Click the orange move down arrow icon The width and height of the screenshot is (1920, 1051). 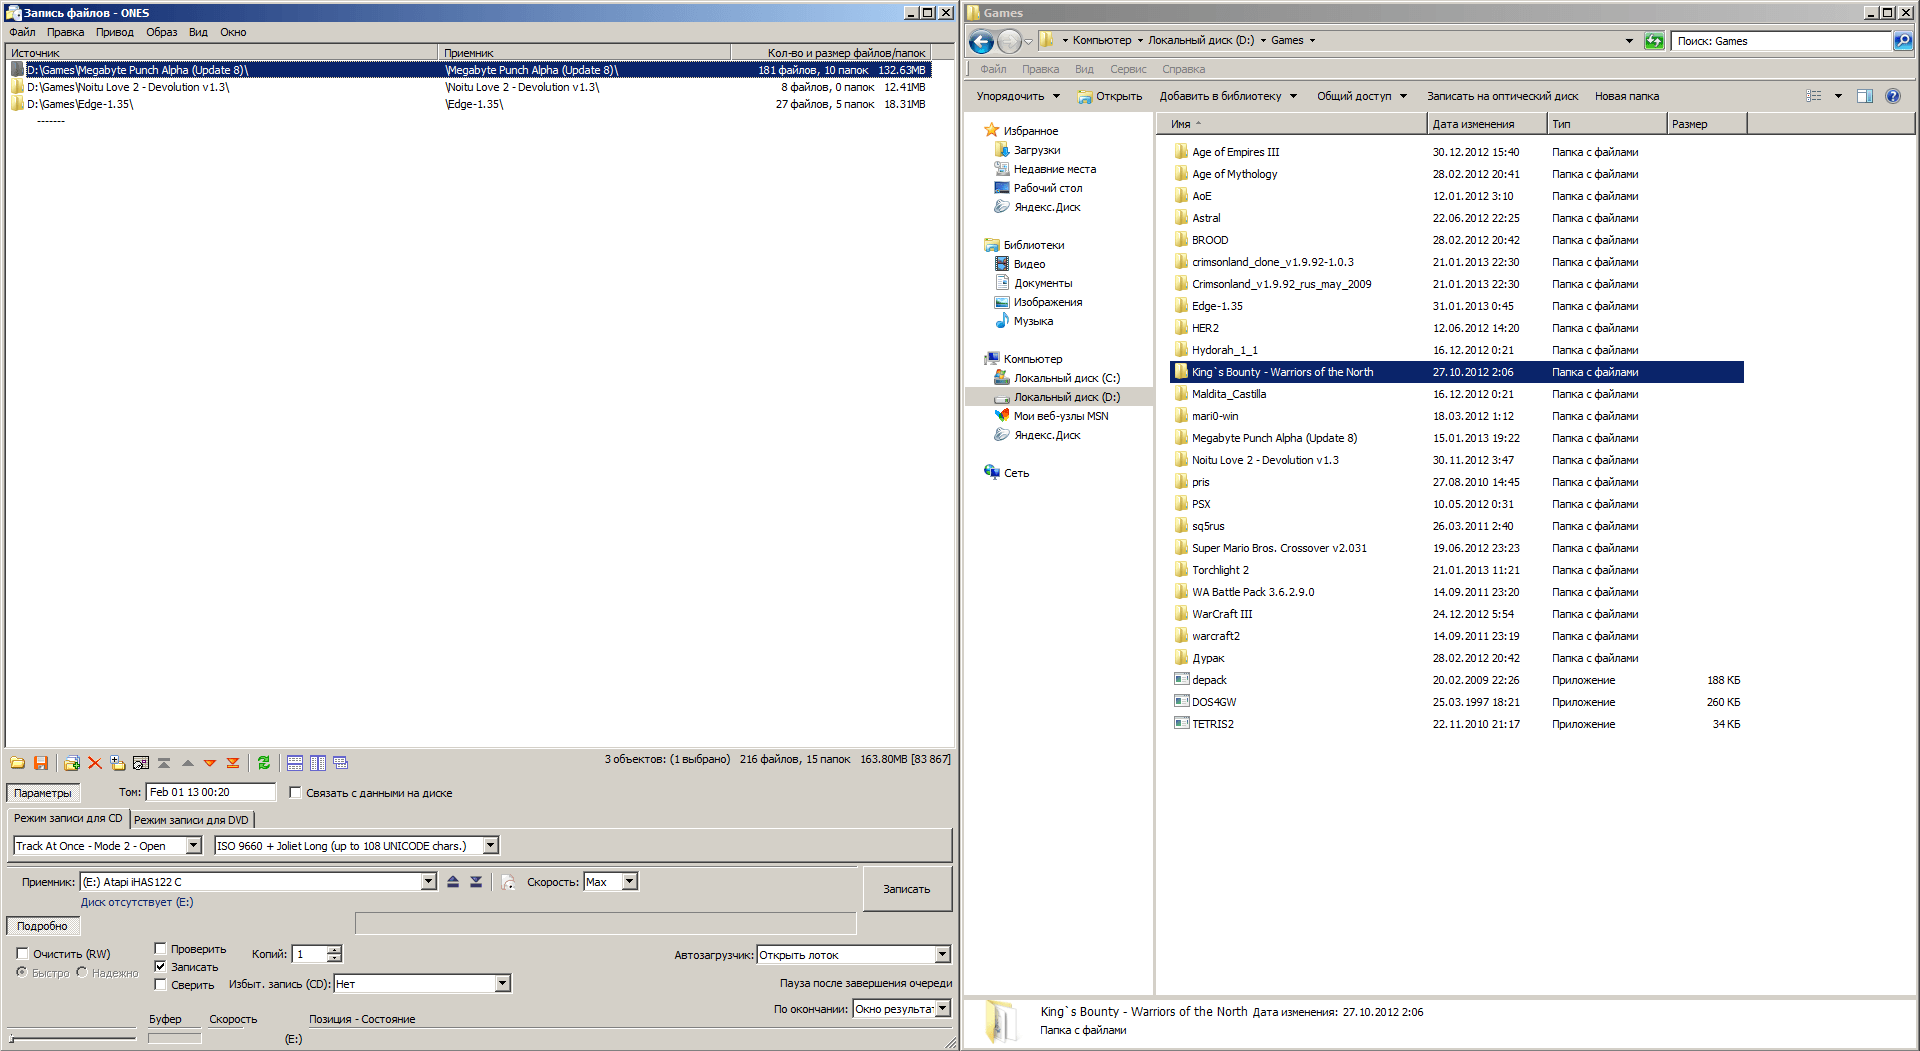[x=210, y=763]
